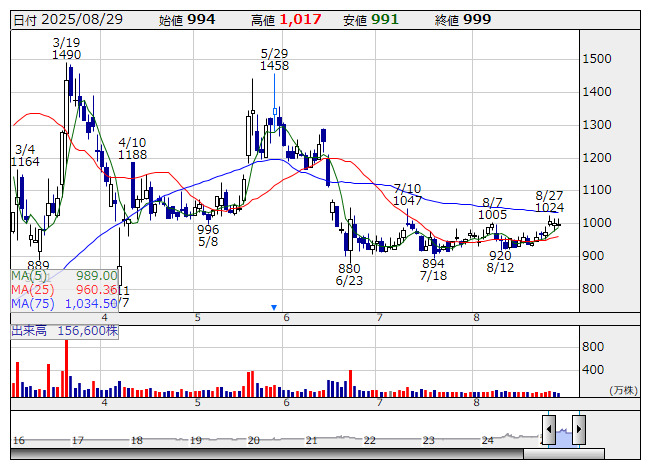This screenshot has height=470, width=653.
Task: Click year 20 on the navigator timeline
Action: [253, 440]
